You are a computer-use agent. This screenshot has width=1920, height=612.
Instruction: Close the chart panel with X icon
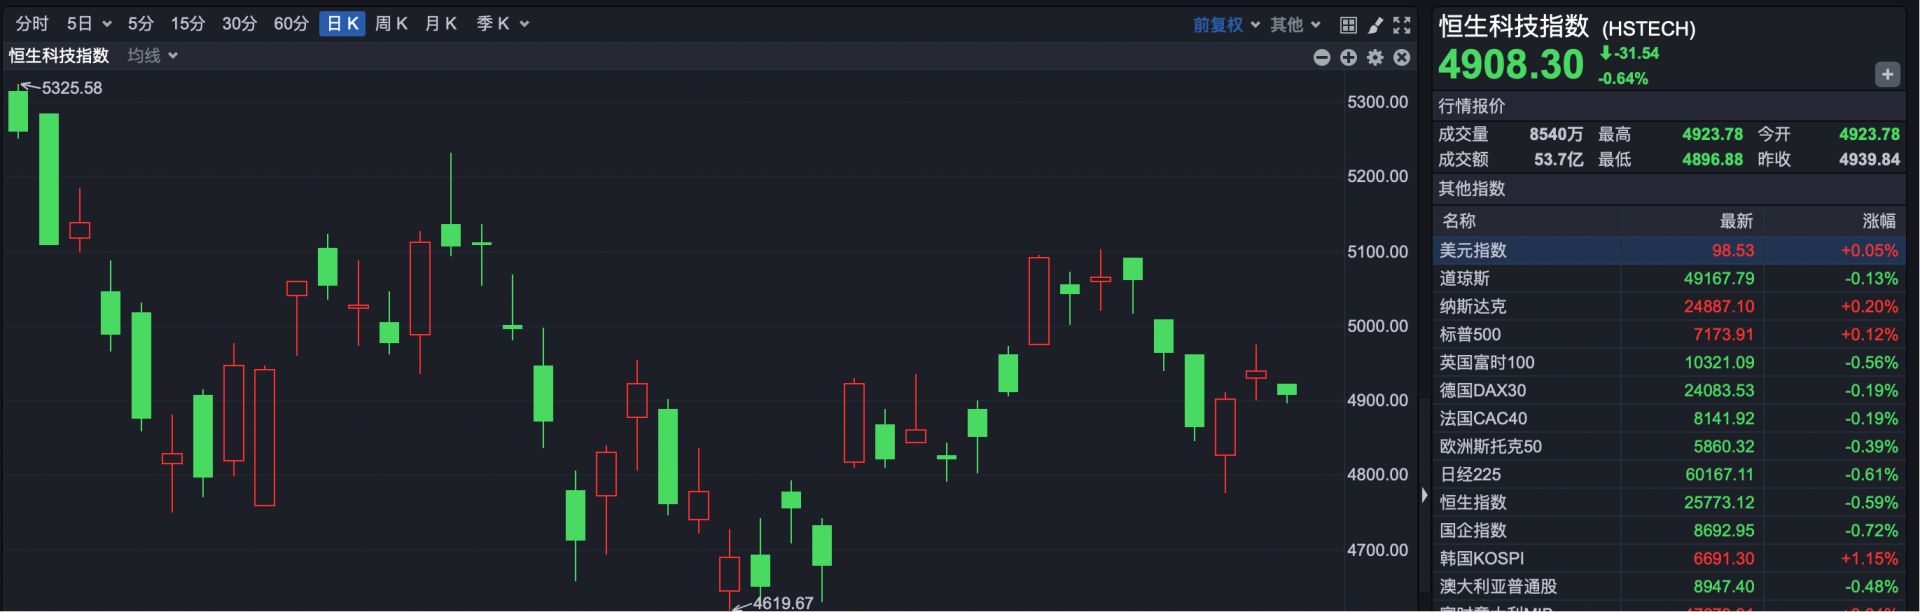[1402, 58]
